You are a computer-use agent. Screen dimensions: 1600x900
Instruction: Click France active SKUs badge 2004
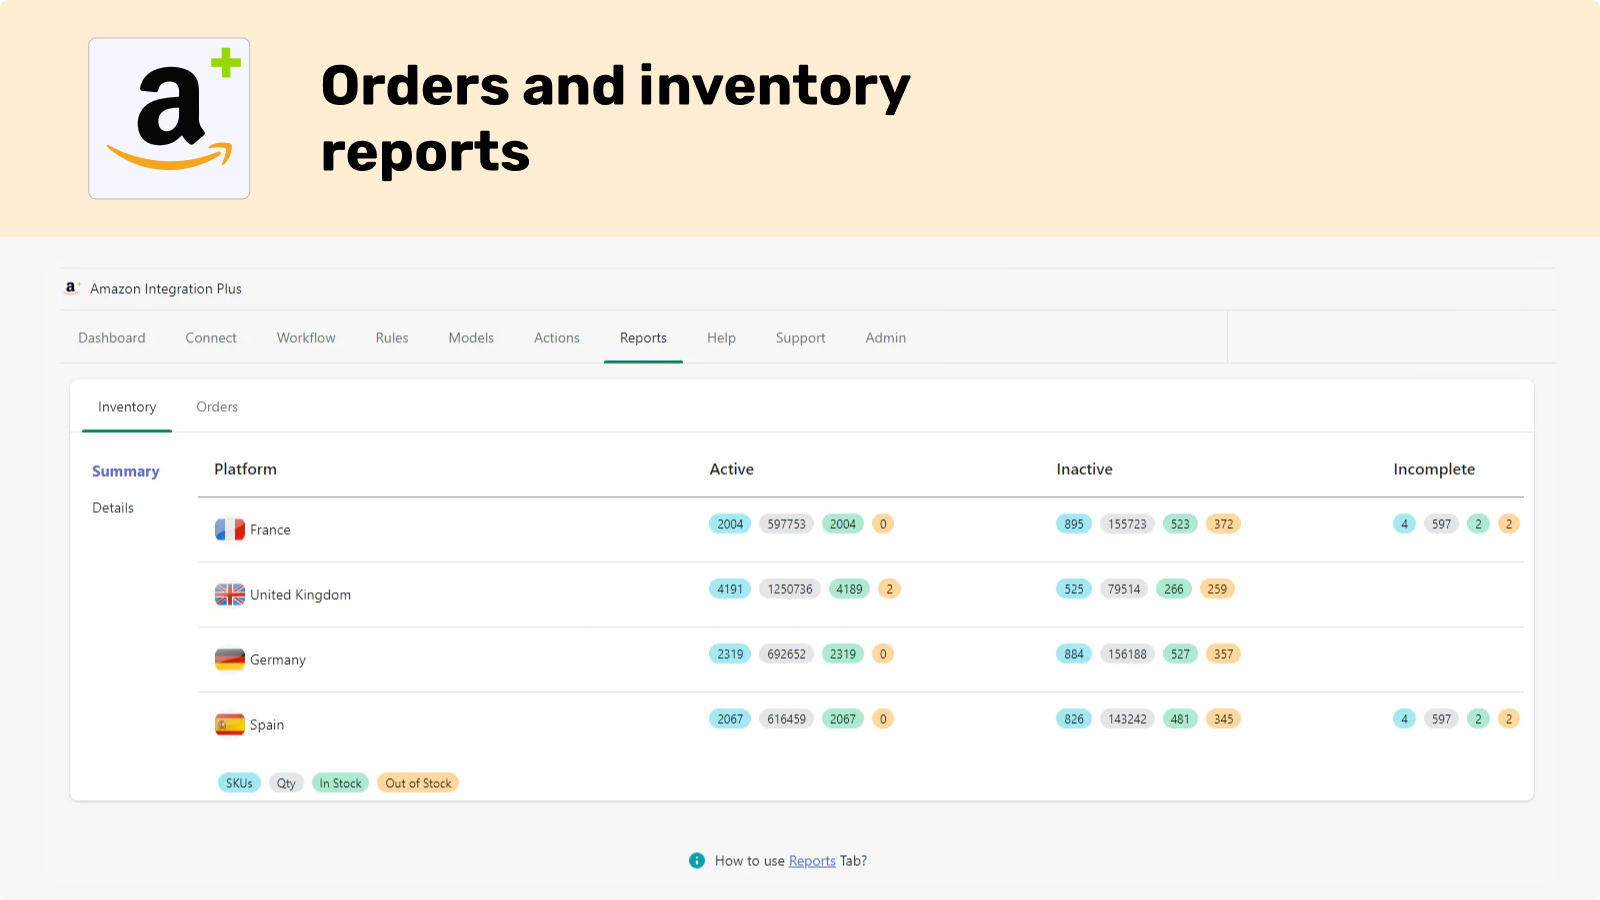tap(730, 524)
